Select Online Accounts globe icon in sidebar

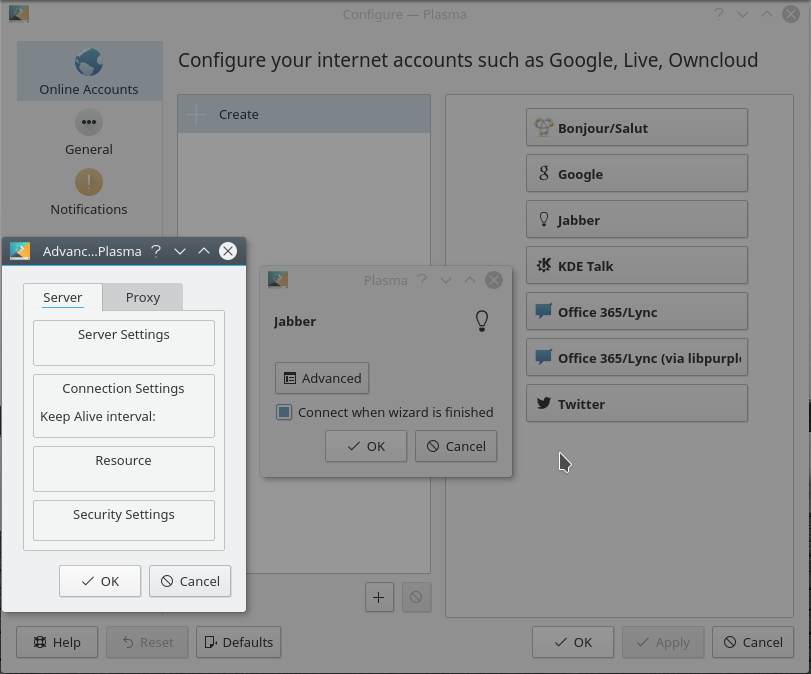89,63
